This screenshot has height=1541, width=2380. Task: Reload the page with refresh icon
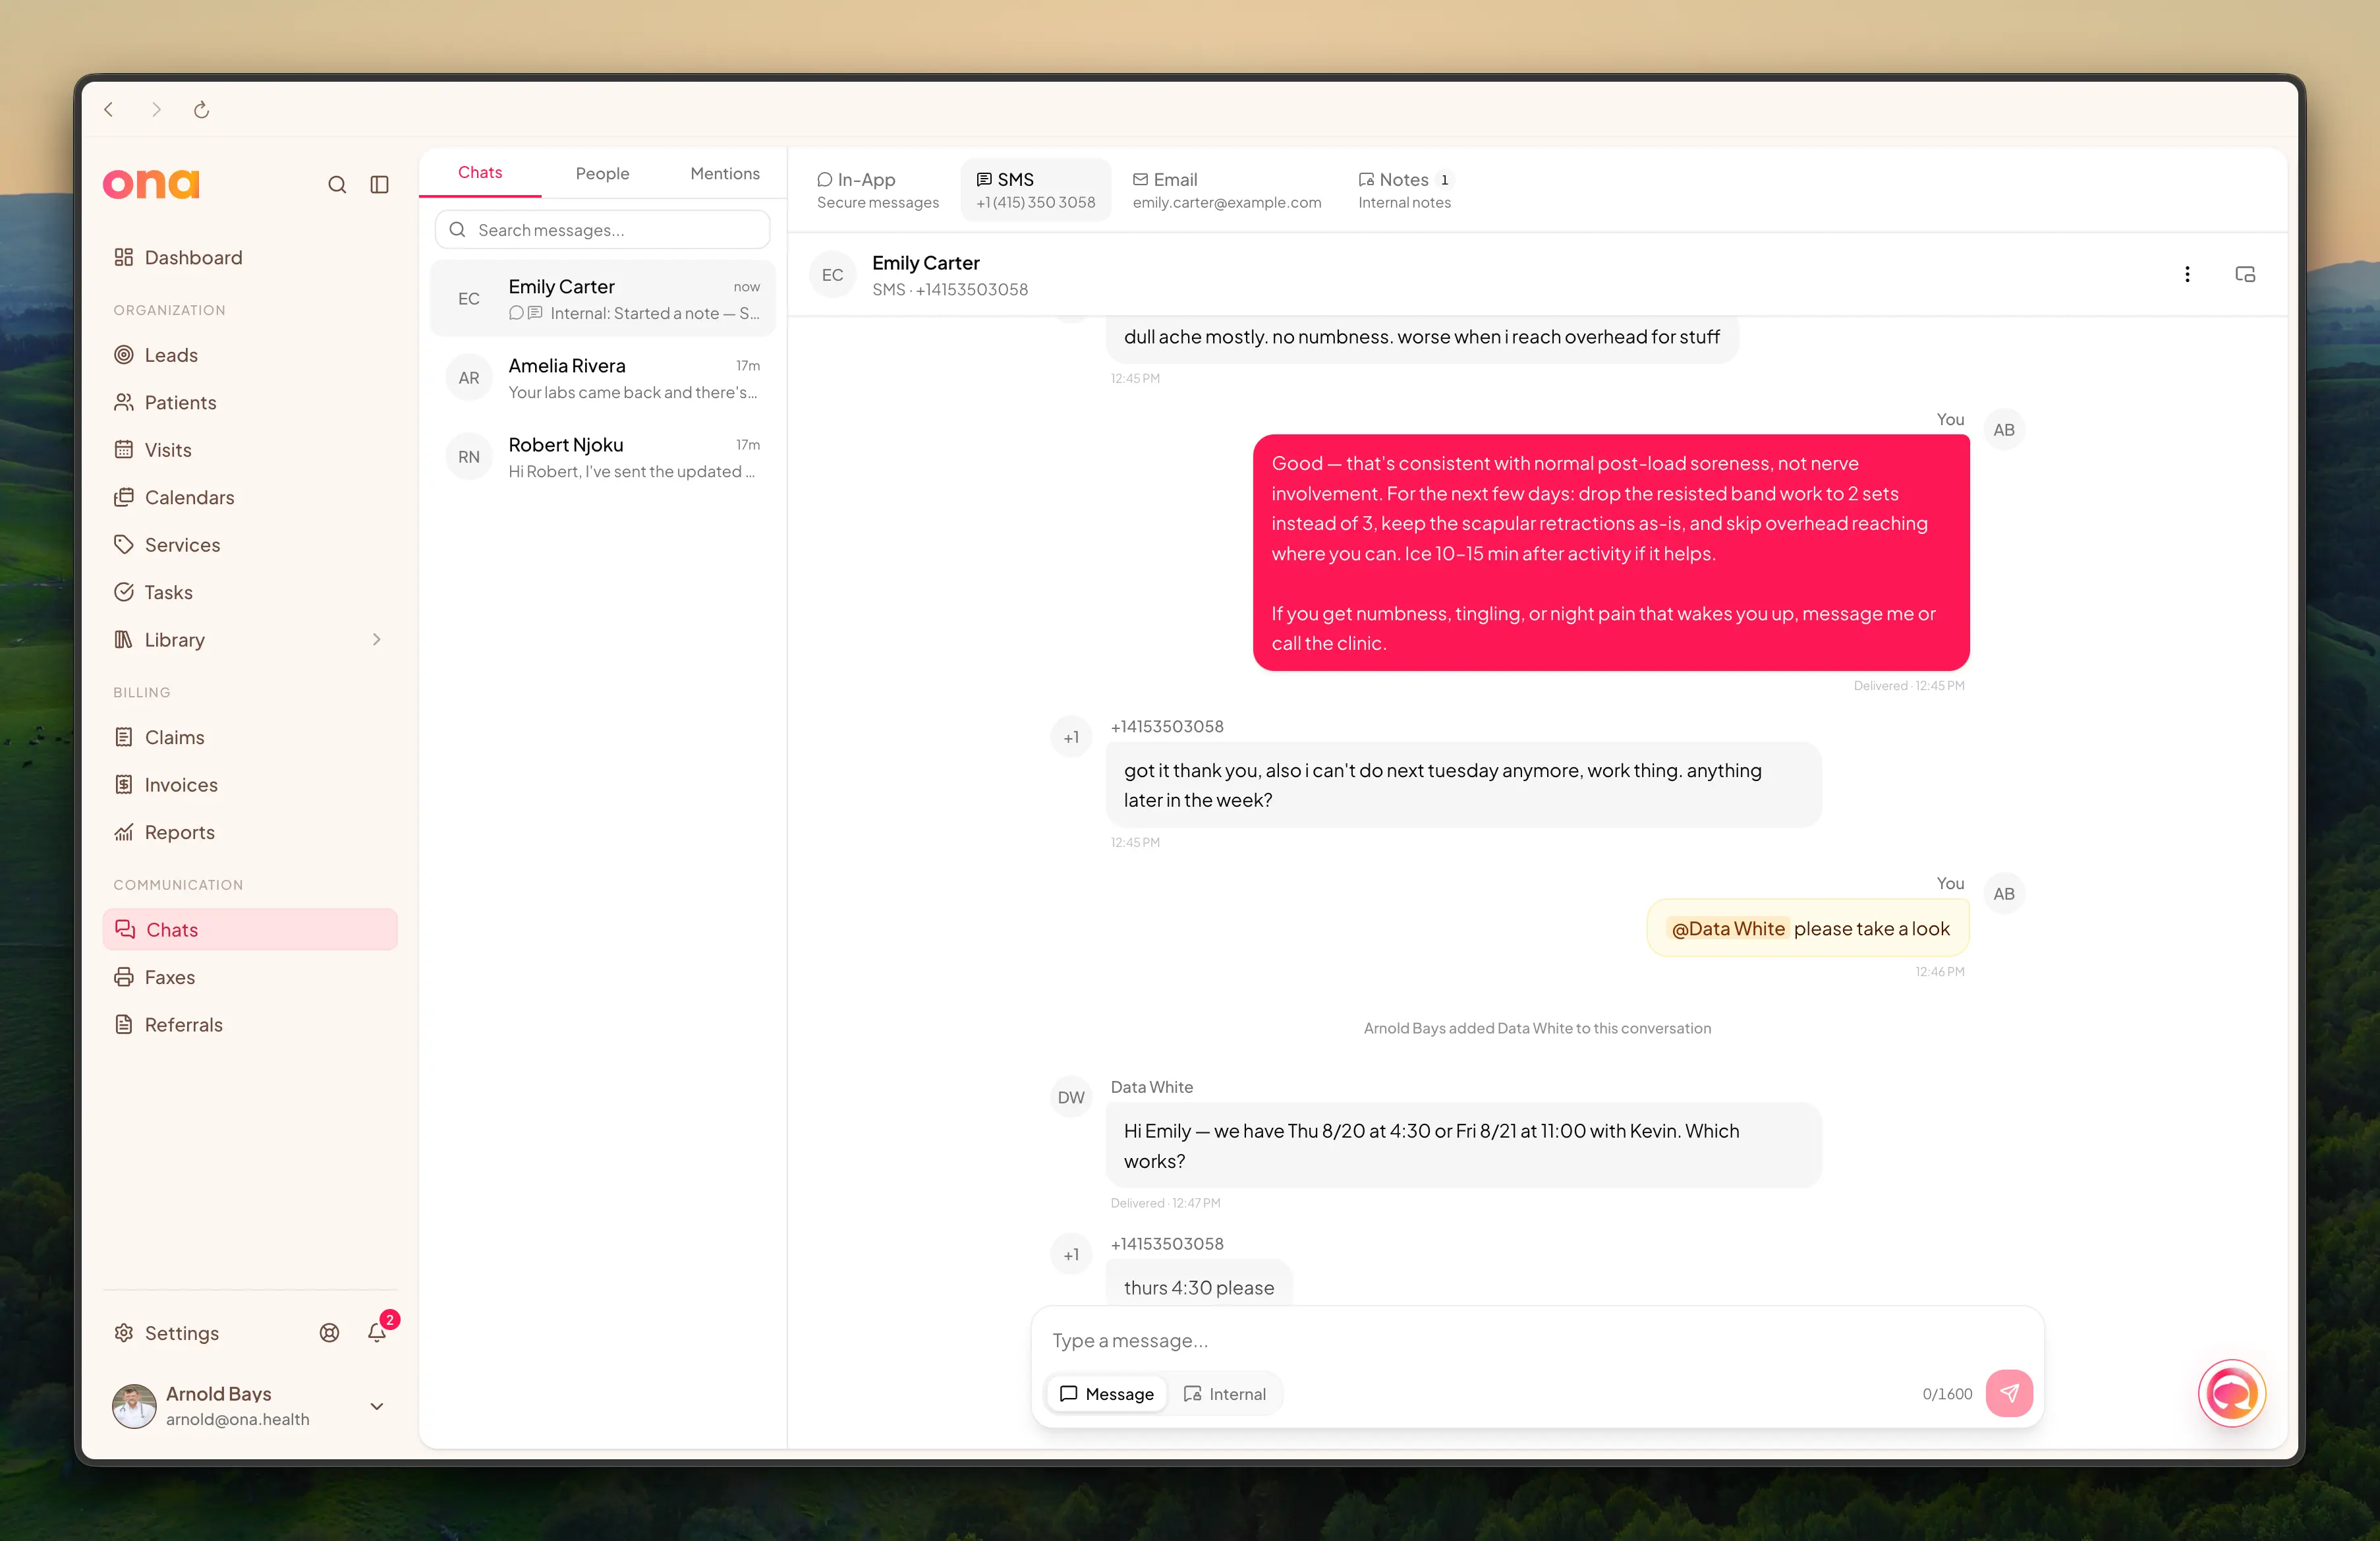click(x=201, y=110)
